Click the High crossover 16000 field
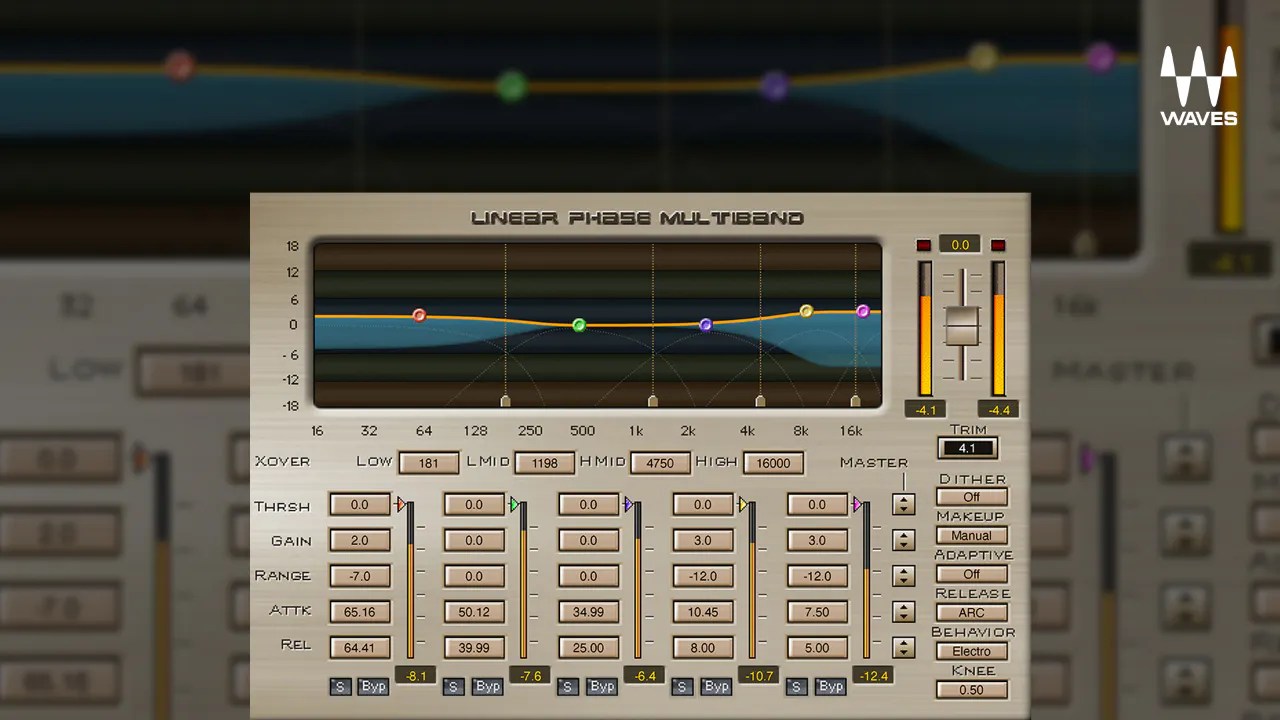The image size is (1280, 720). [x=773, y=463]
